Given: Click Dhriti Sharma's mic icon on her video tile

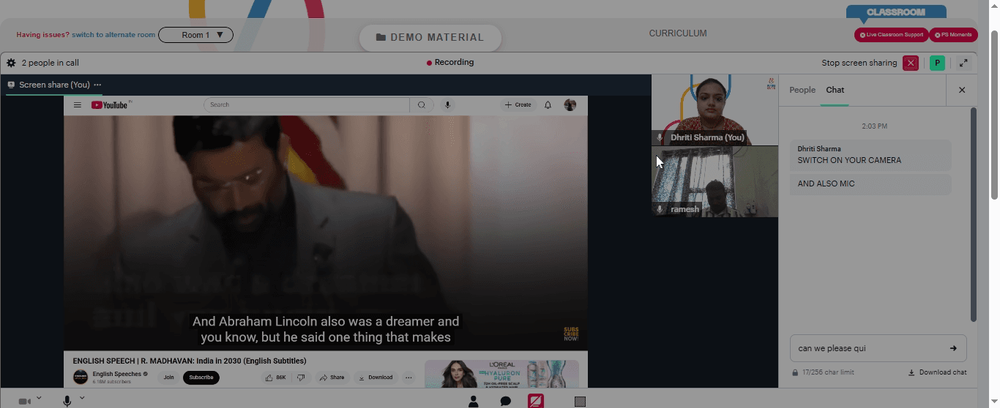Looking at the screenshot, I should 660,138.
